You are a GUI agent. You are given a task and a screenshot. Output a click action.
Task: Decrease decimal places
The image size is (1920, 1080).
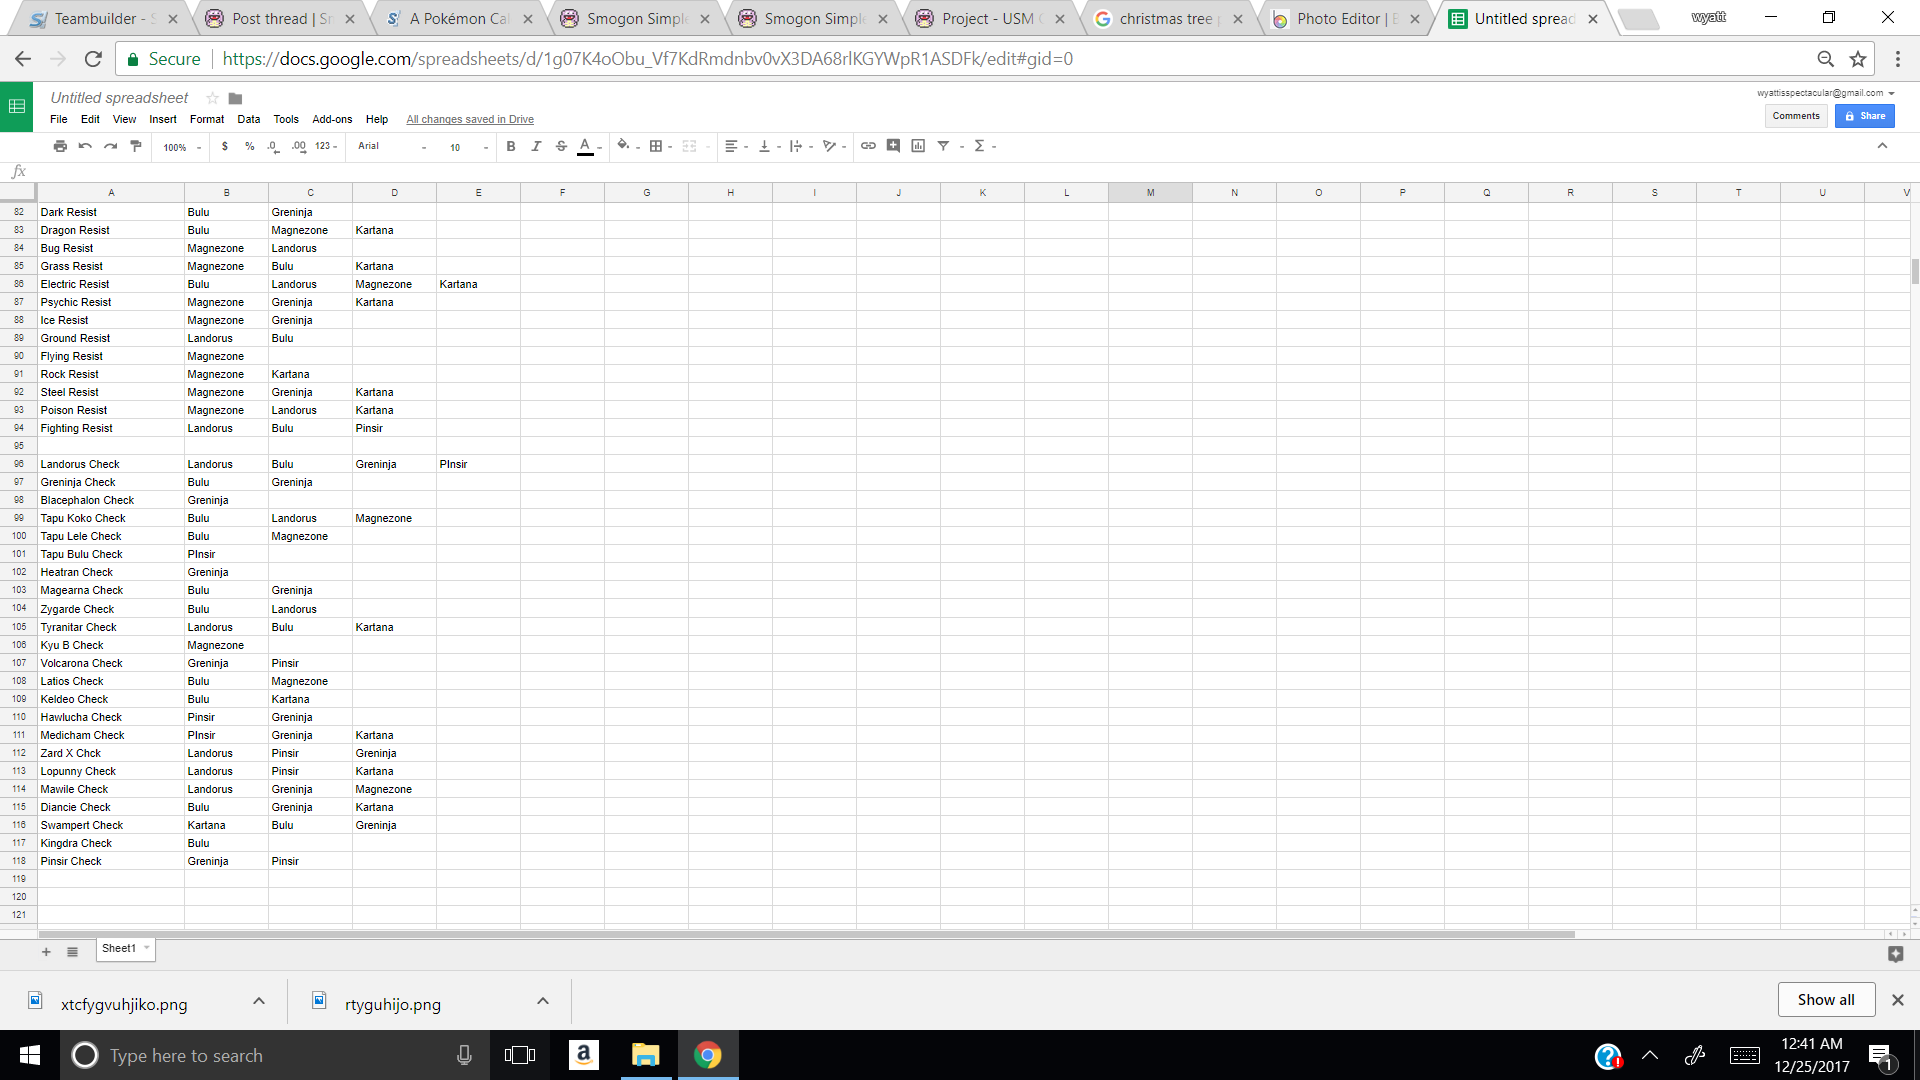point(273,146)
